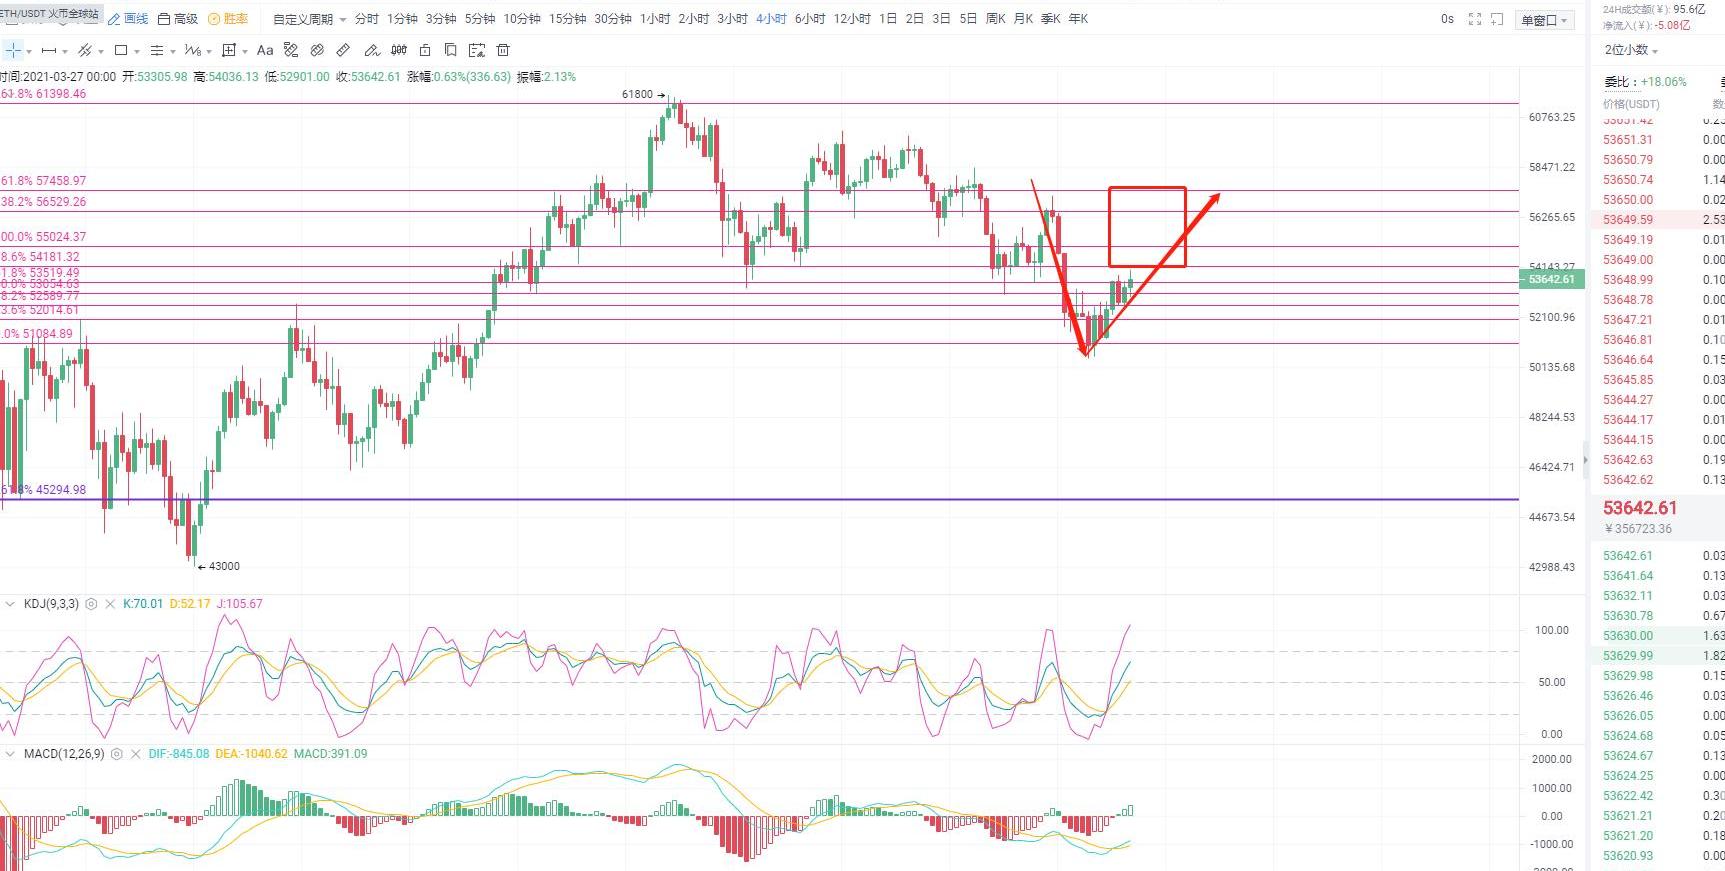Collapse the KDJ indicator panel

click(10, 604)
